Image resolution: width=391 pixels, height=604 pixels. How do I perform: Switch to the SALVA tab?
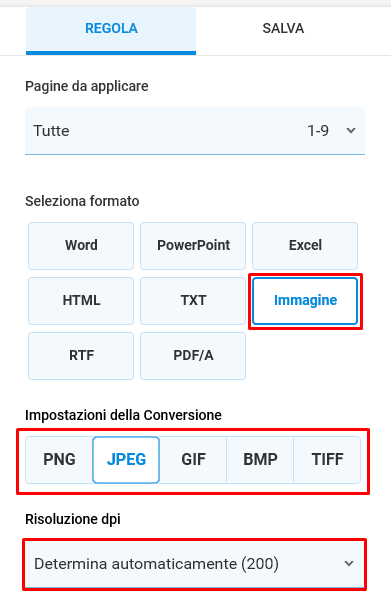point(283,29)
